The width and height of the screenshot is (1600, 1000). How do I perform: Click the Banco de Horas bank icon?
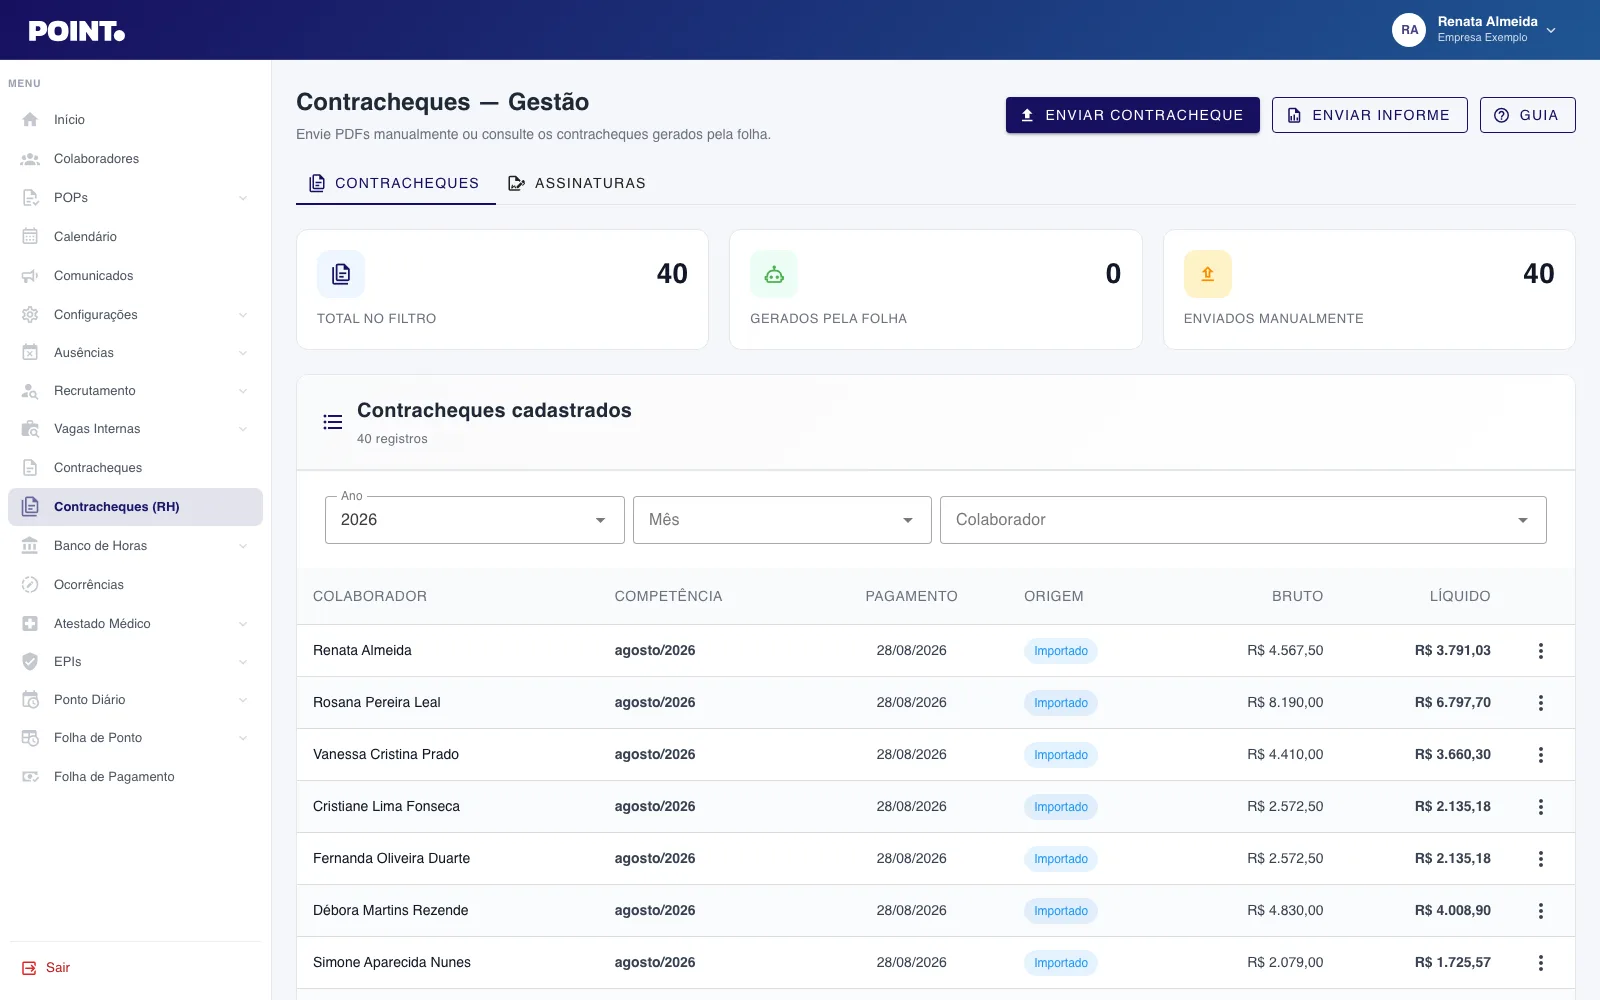pos(30,546)
